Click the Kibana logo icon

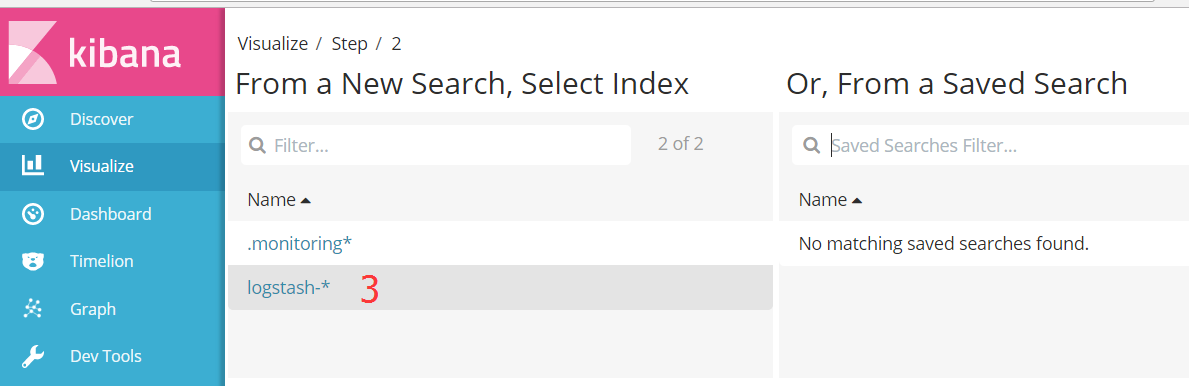point(32,52)
